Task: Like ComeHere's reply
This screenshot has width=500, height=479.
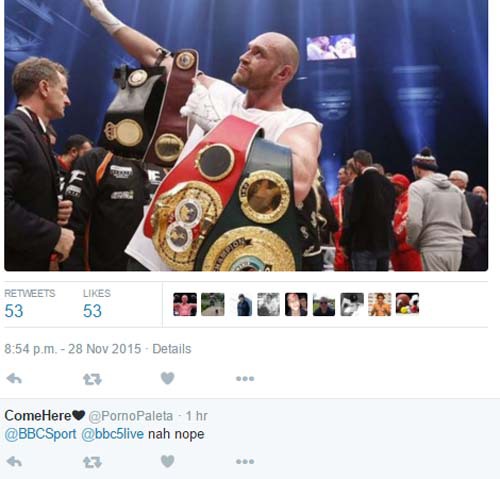Action: [168, 461]
